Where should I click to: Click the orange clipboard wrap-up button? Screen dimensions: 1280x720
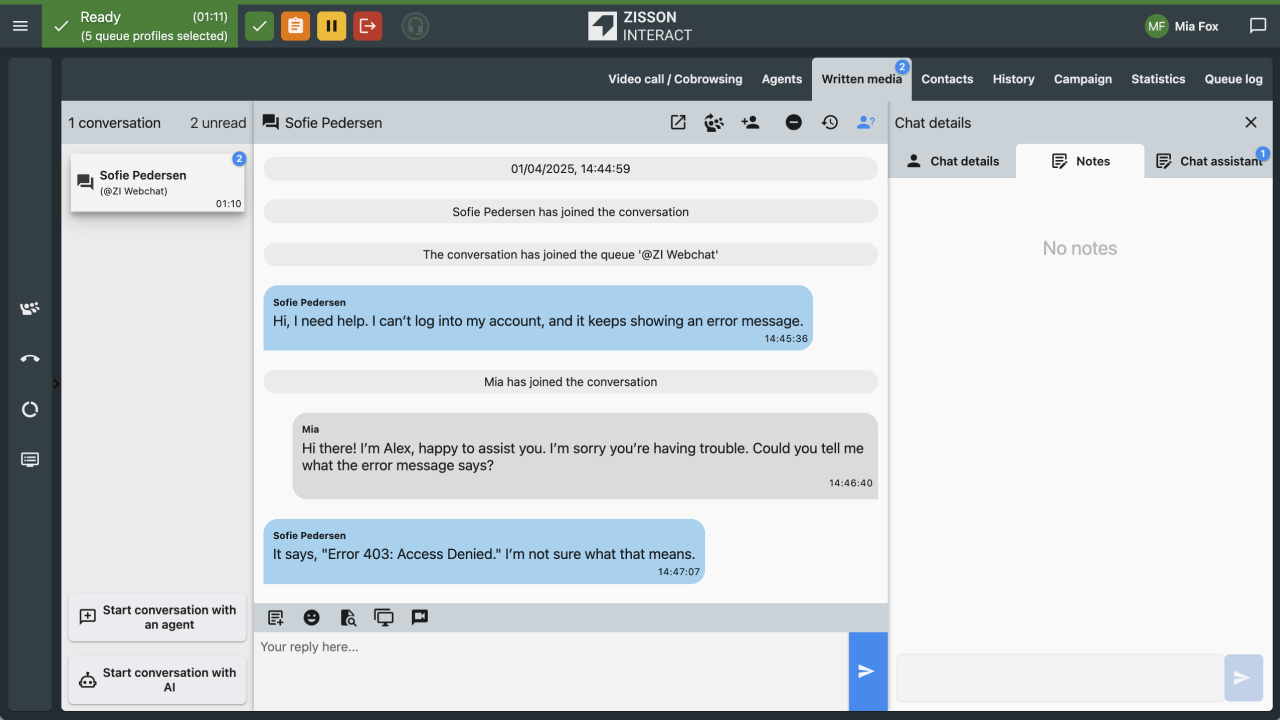(295, 26)
